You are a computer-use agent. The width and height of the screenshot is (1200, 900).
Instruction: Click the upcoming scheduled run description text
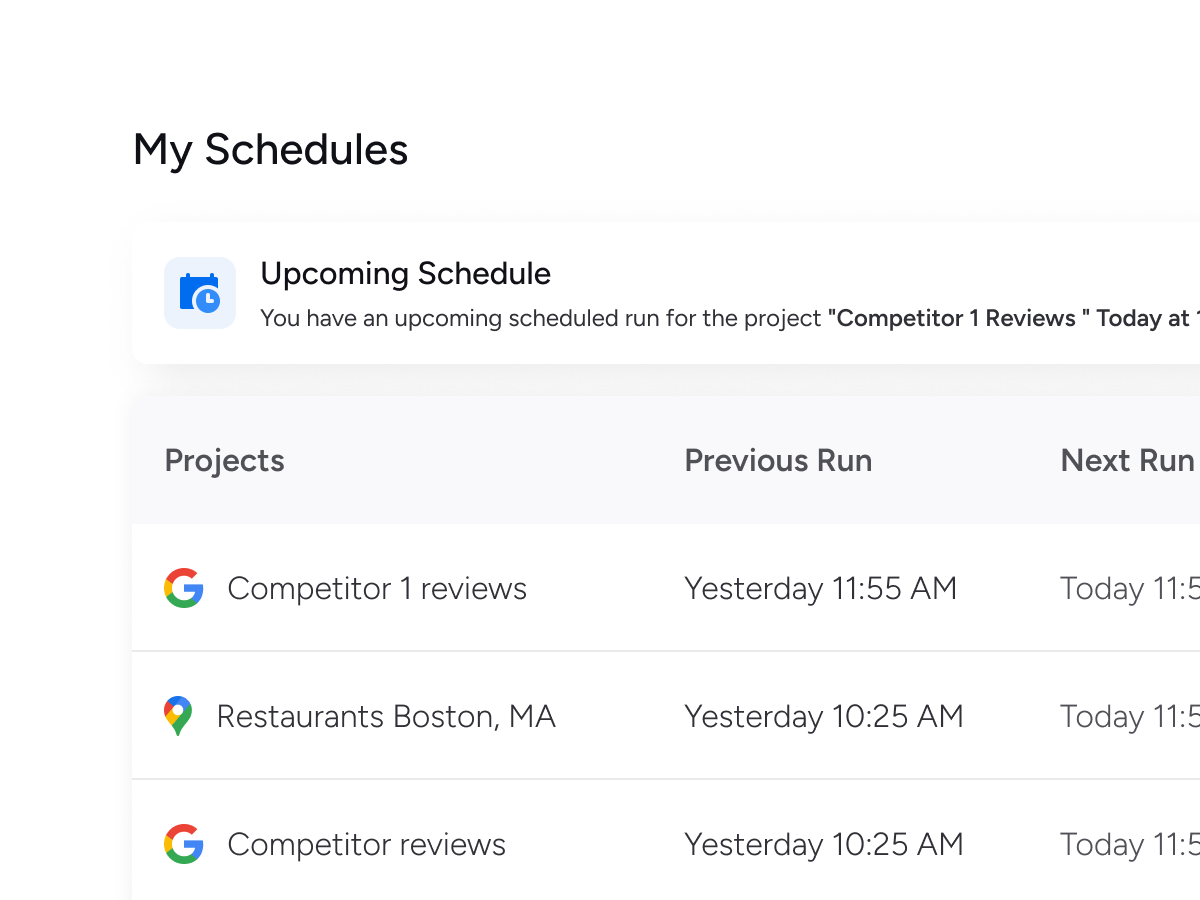coord(542,319)
